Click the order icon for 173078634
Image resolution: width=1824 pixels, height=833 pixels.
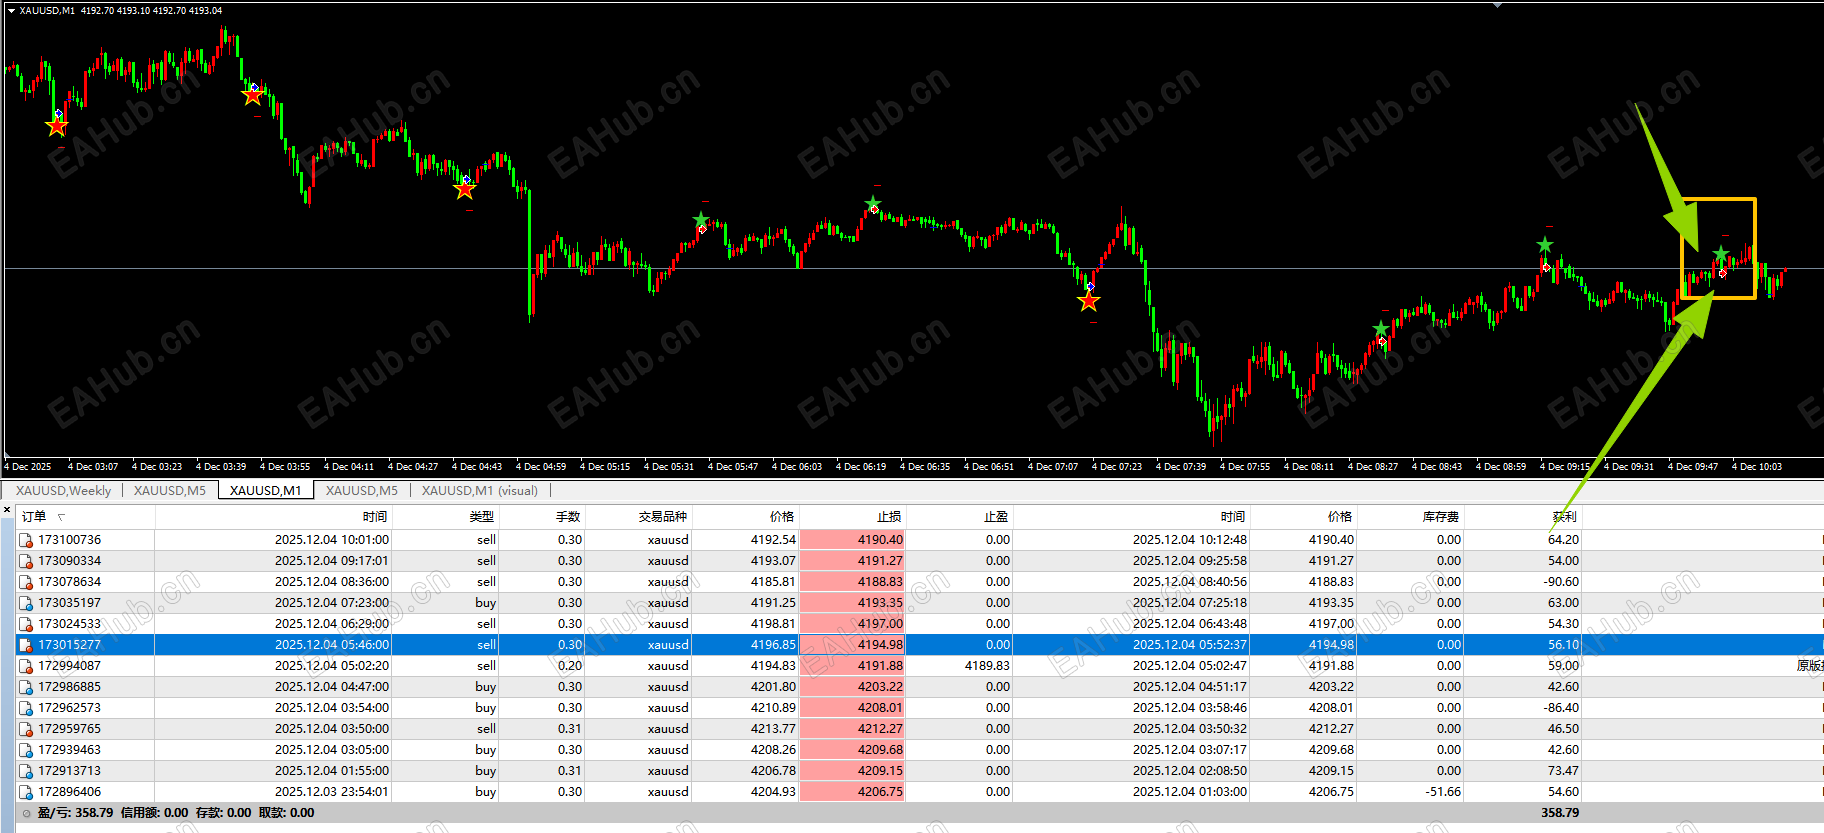(x=26, y=582)
